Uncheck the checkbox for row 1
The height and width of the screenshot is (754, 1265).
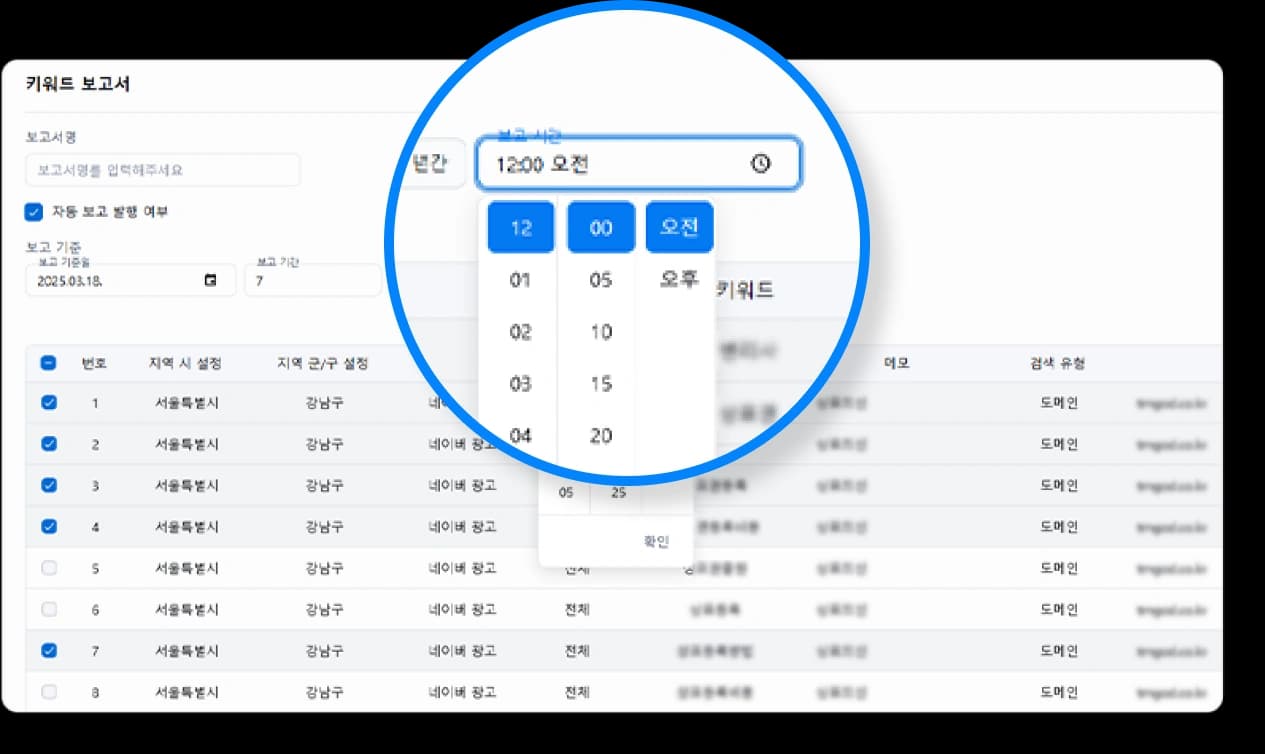point(49,403)
